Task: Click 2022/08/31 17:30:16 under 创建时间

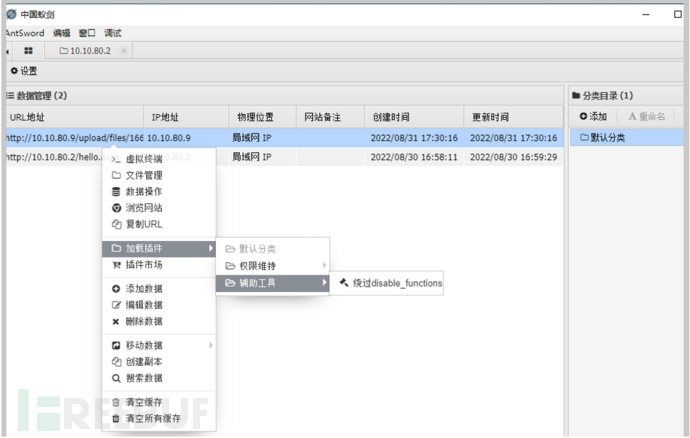Action: [414, 138]
